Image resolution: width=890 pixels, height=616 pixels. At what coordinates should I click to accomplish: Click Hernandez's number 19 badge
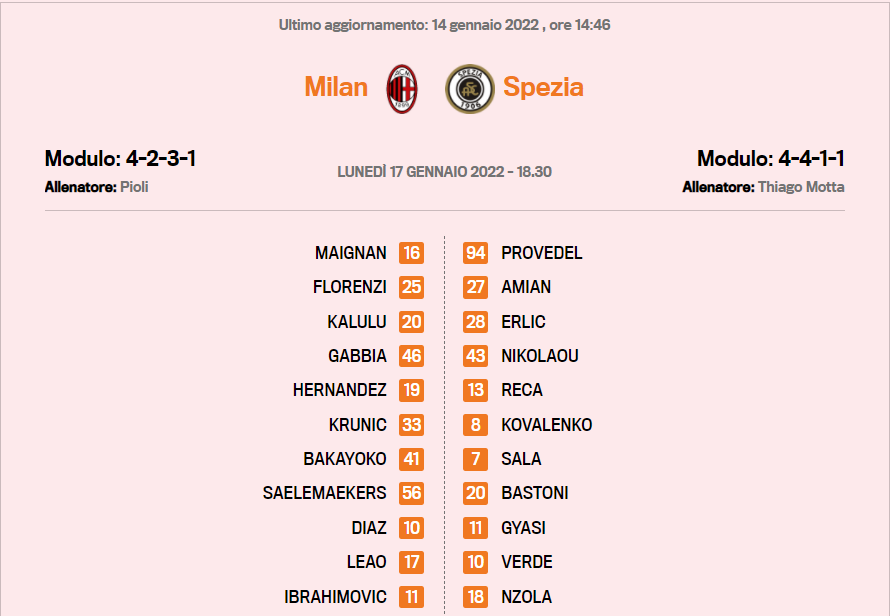[x=412, y=390]
